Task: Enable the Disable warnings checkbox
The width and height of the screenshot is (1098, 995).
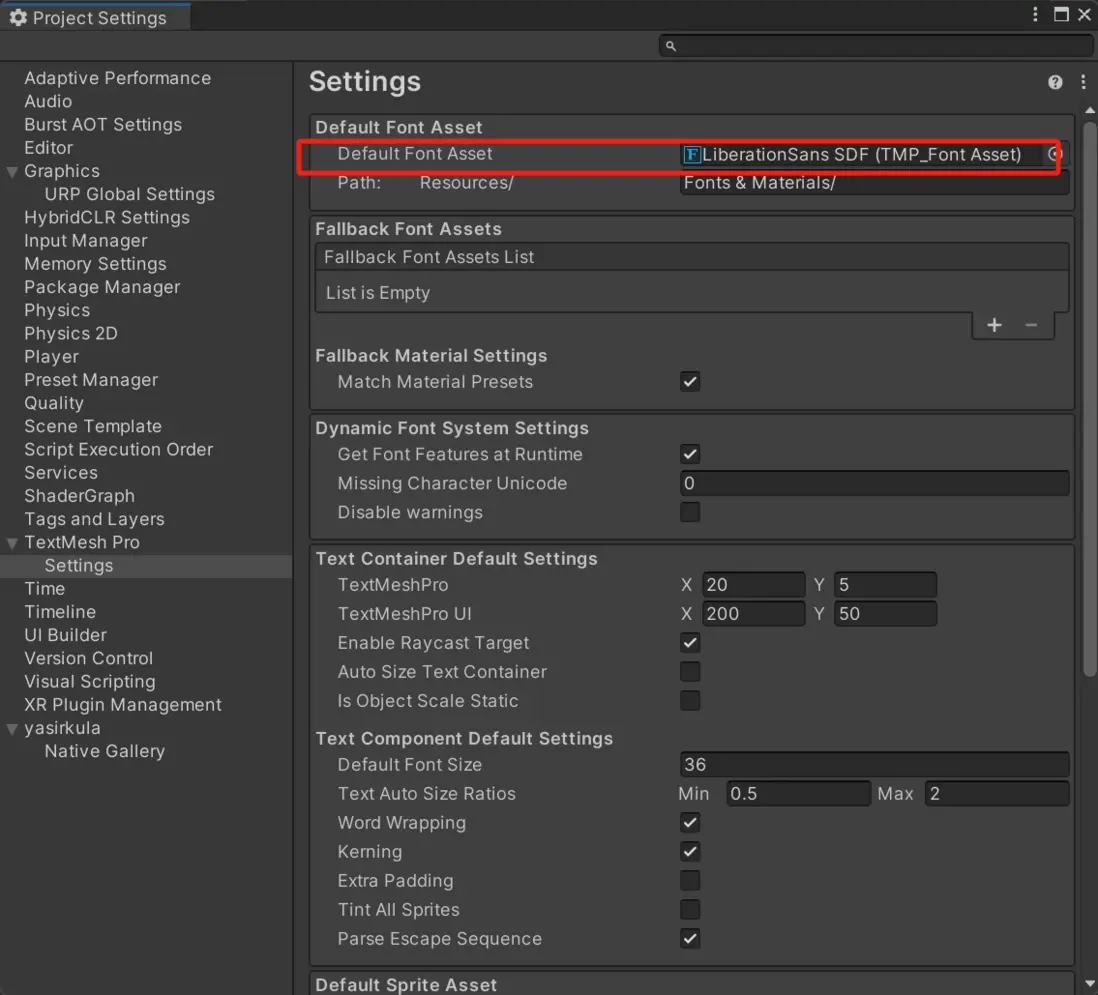Action: click(690, 512)
